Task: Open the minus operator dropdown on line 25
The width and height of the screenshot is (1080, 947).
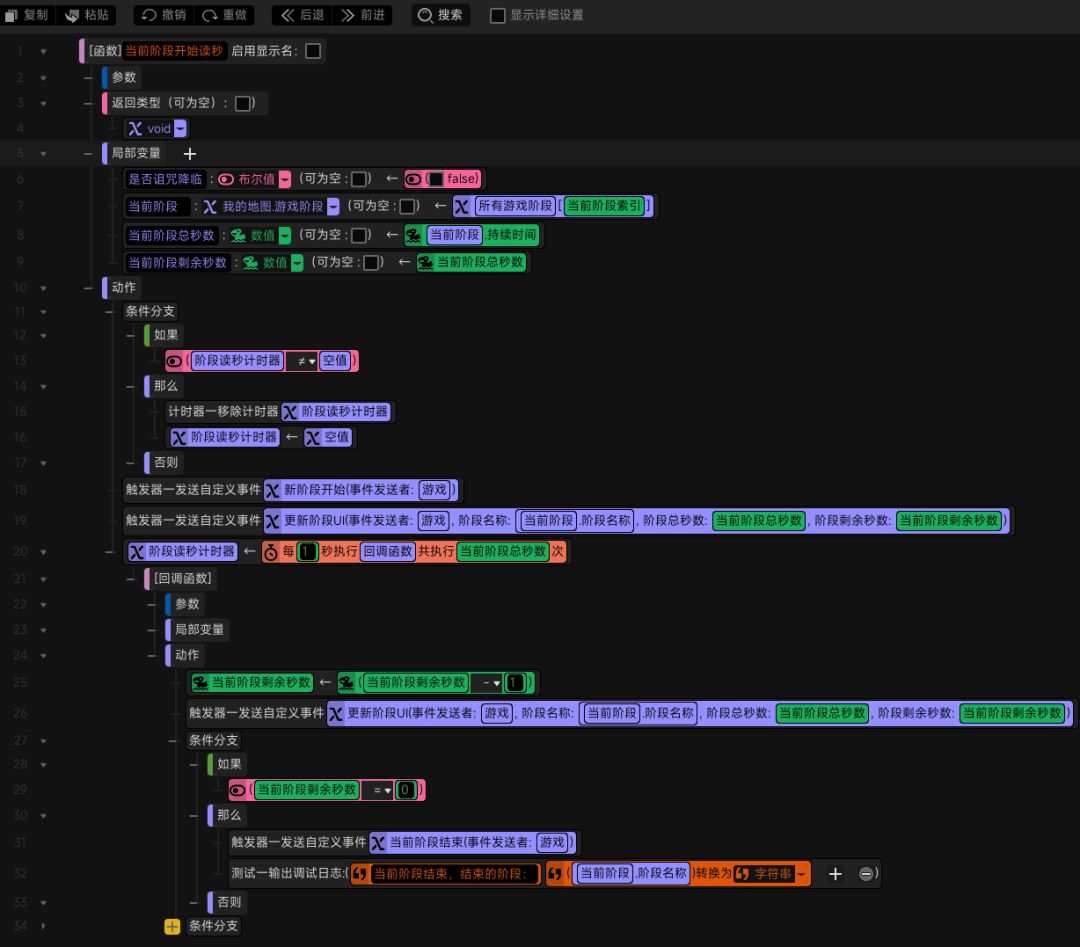Action: point(491,683)
